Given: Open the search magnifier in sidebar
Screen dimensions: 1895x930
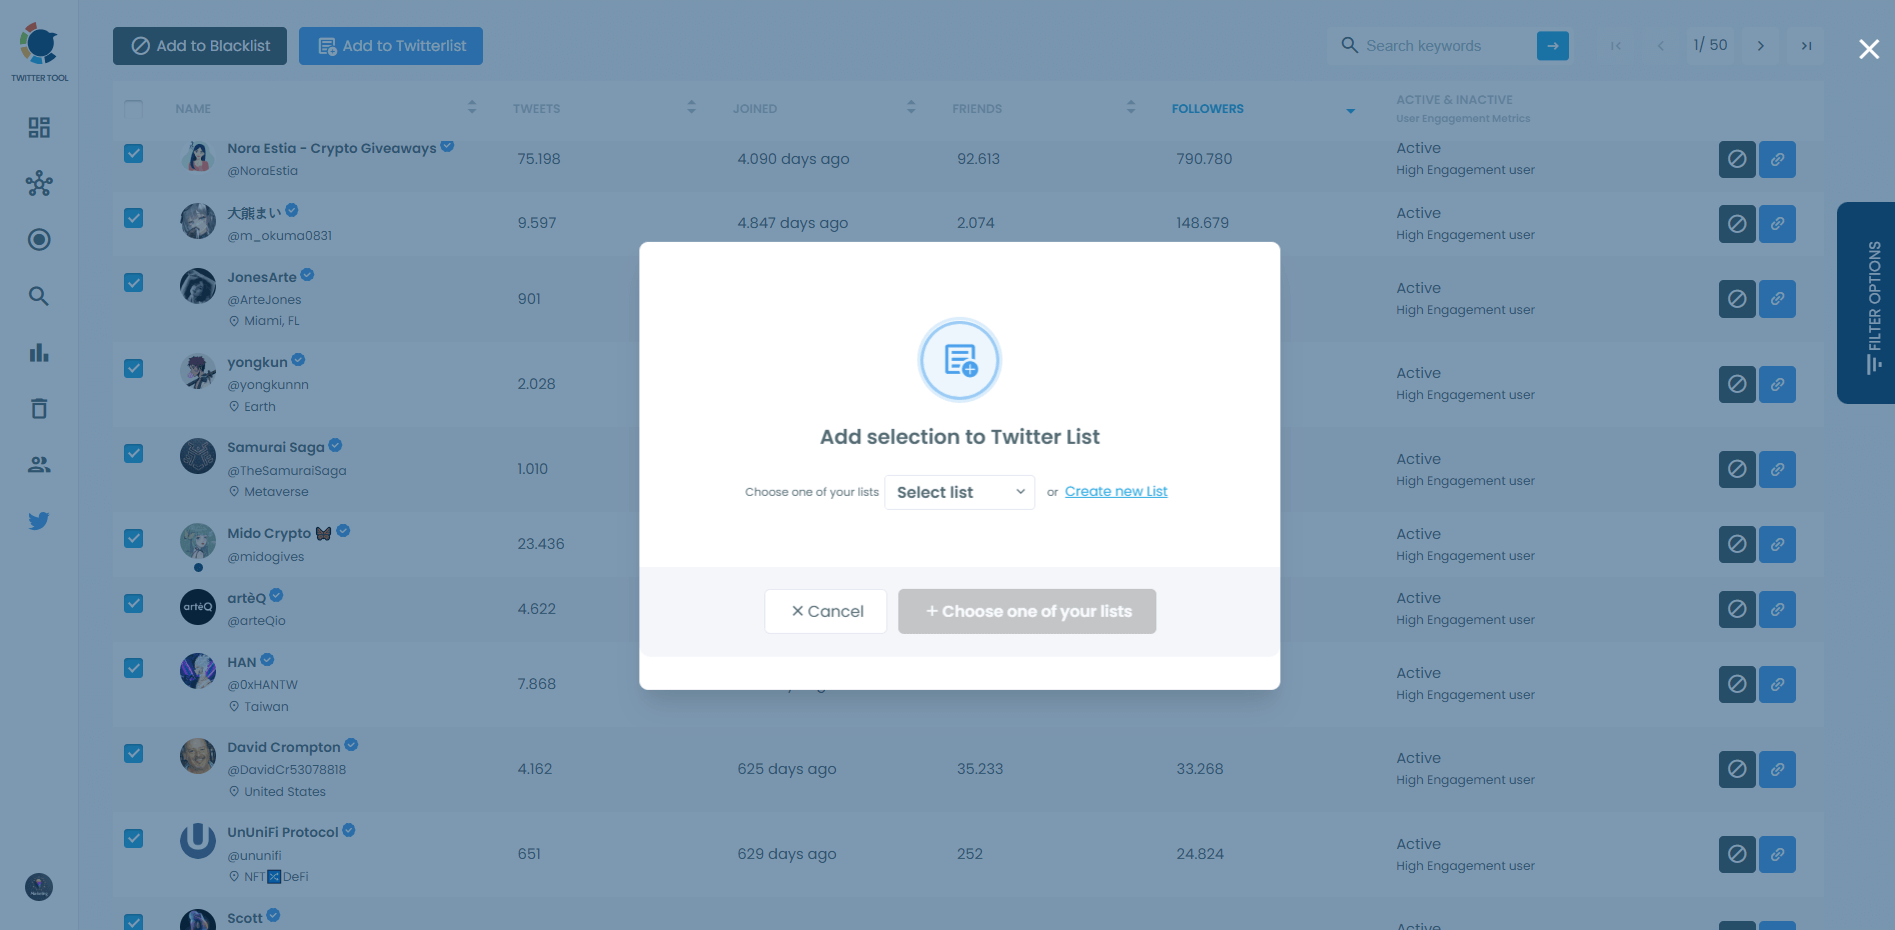Looking at the screenshot, I should point(39,296).
